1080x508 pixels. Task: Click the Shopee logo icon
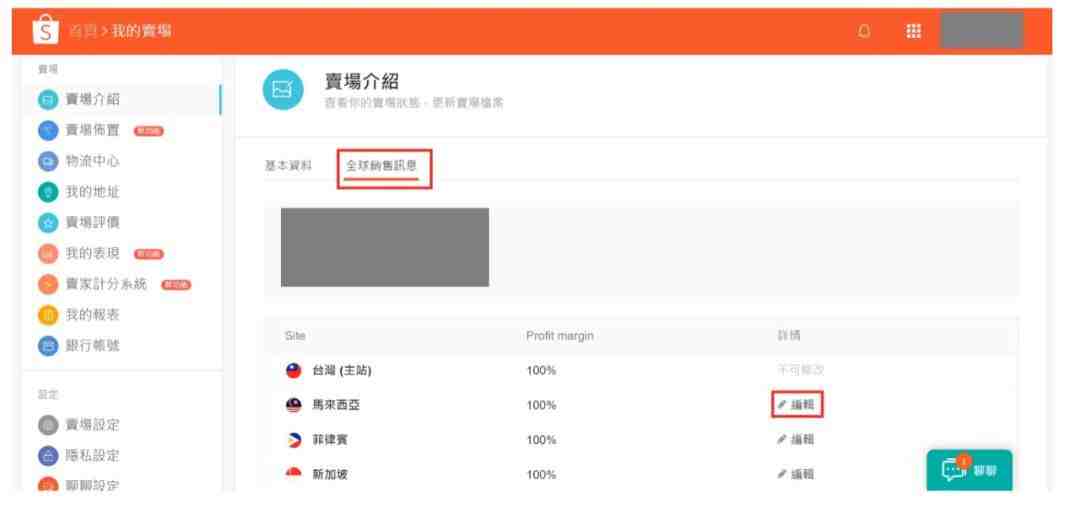(x=45, y=31)
